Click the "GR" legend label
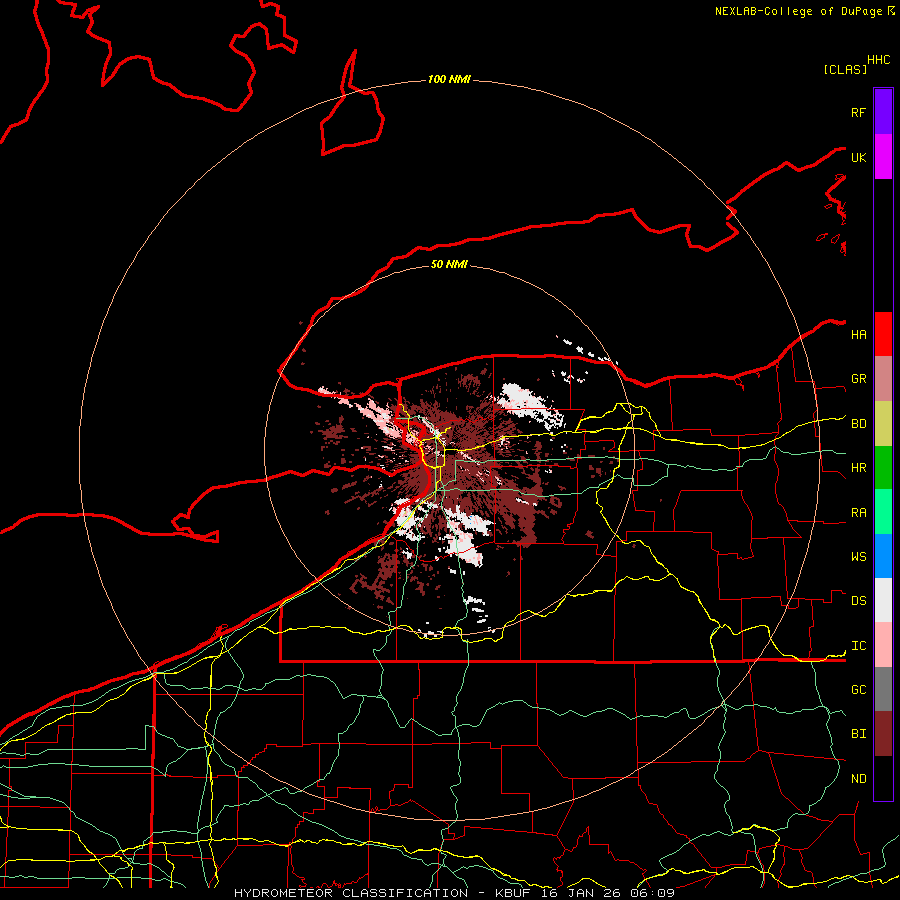Viewport: 900px width, 900px height. coord(858,379)
